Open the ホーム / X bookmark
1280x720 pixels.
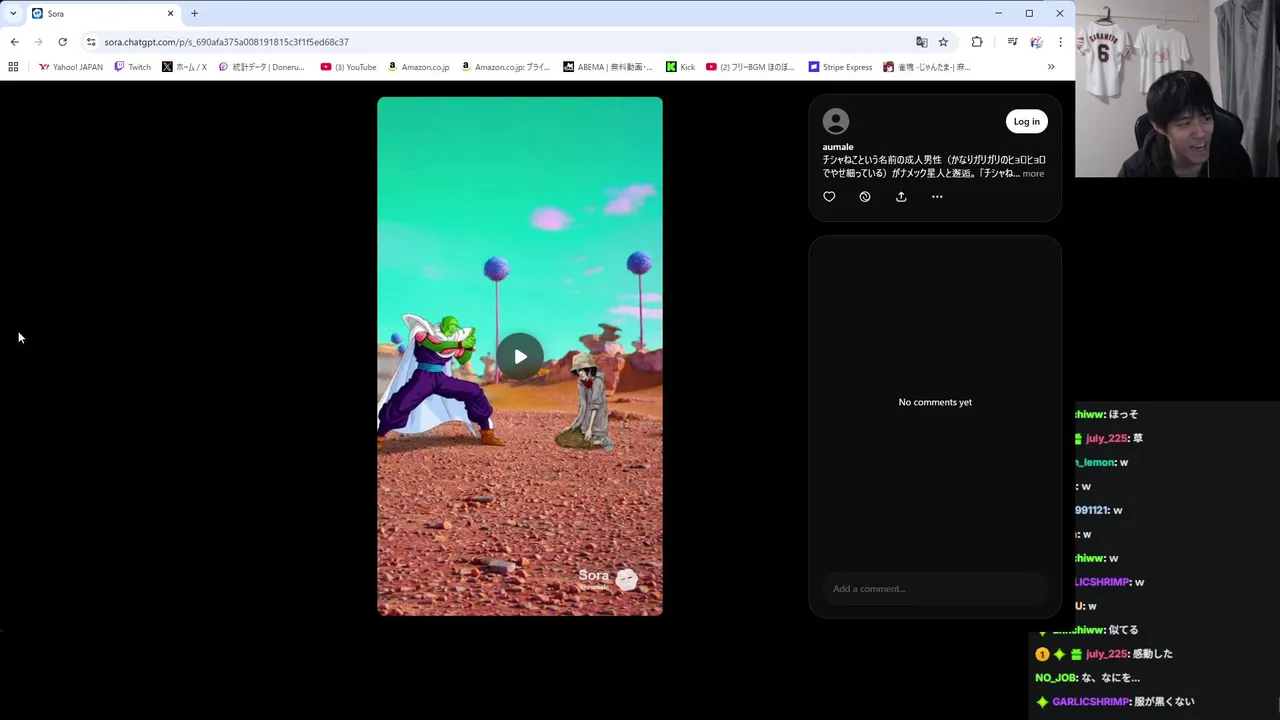(x=184, y=67)
